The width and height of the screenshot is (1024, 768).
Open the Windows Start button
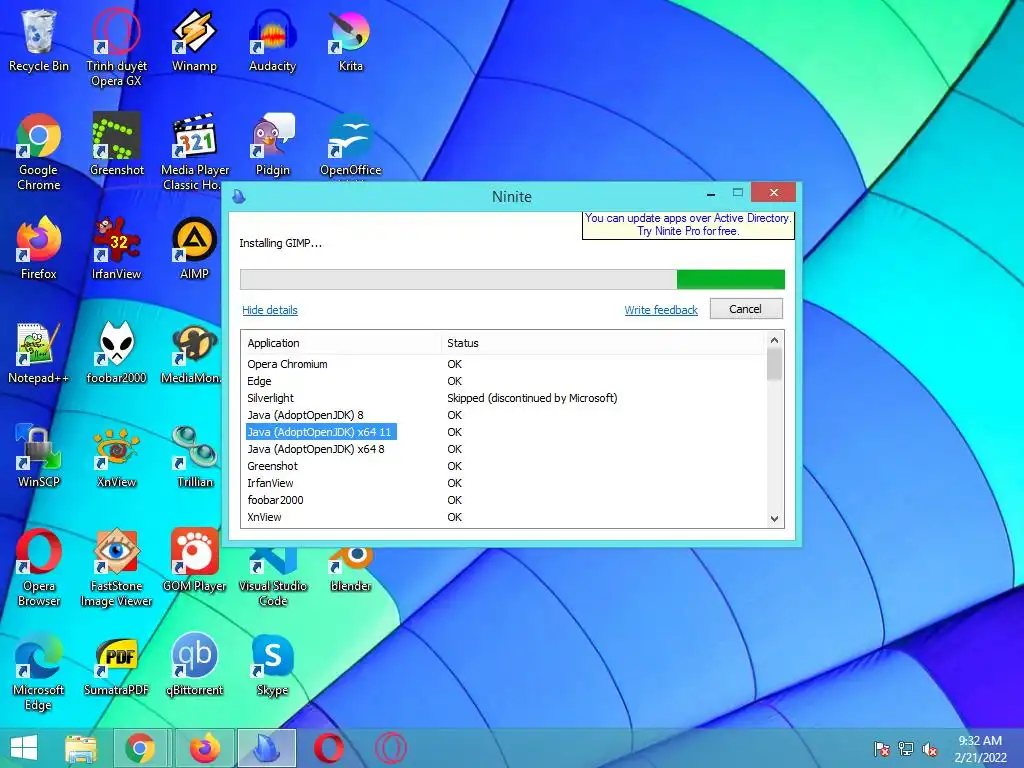coord(24,748)
